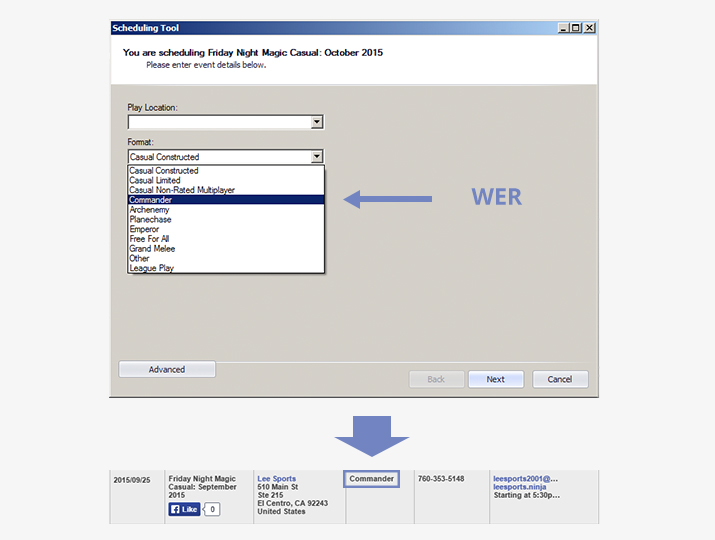
Task: Click the phone number 760-353-5148
Action: [x=441, y=478]
